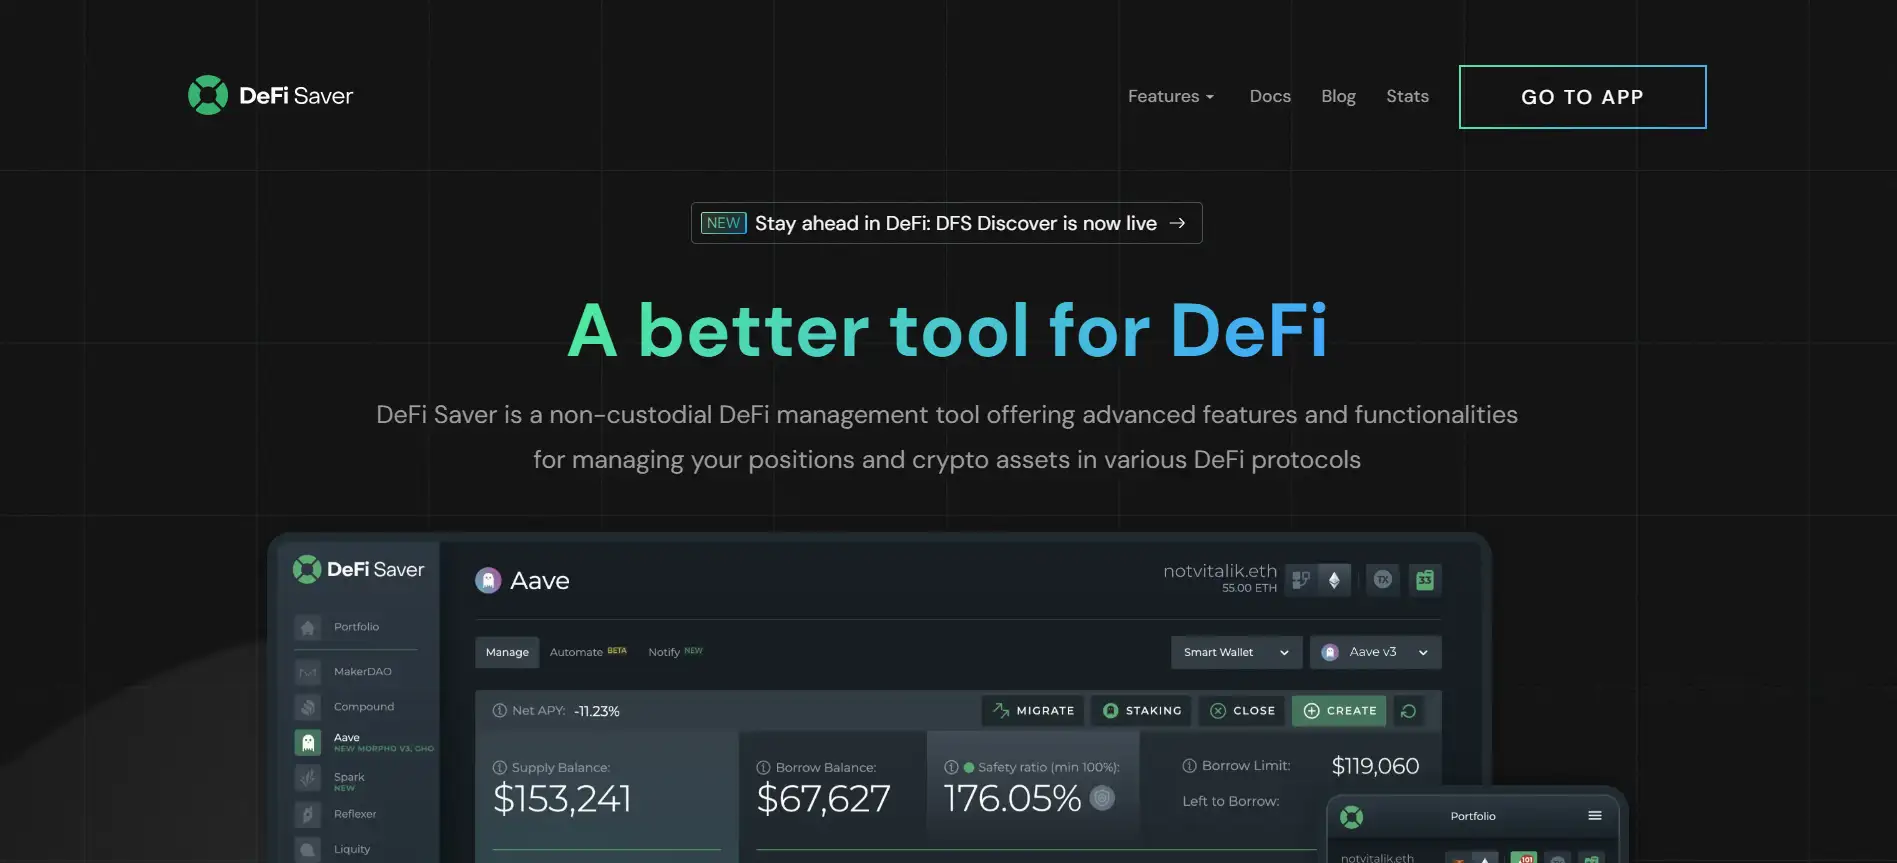Click the DeFi Saver logo in the header
This screenshot has height=863, width=1897.
[270, 96]
